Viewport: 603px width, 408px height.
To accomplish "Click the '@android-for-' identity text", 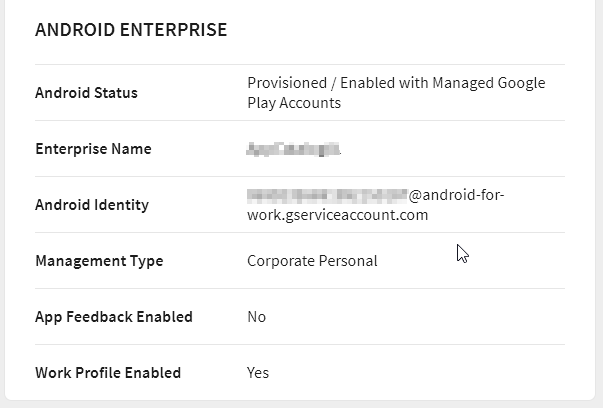I will (456, 195).
